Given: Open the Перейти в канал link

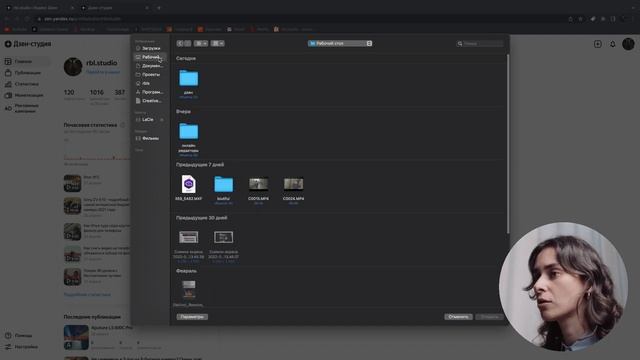Looking at the screenshot, I should (x=103, y=72).
